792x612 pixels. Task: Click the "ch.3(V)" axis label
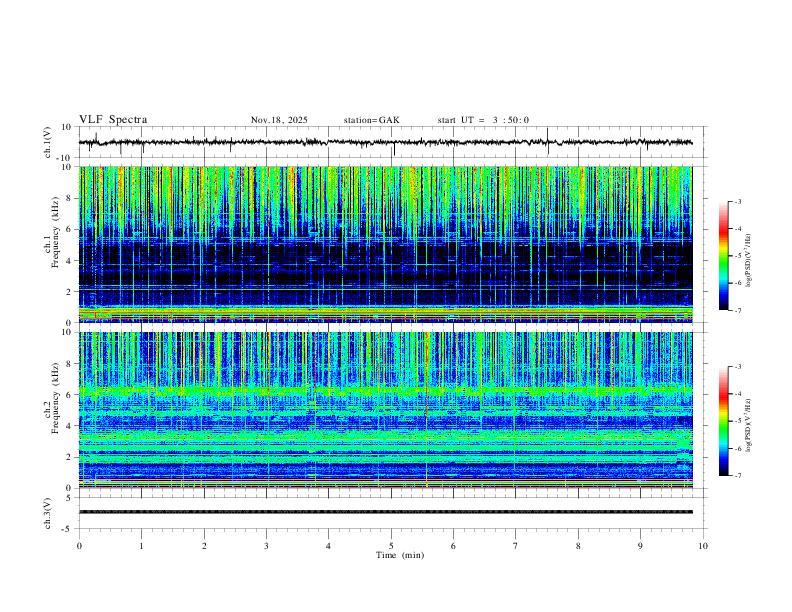tap(48, 513)
